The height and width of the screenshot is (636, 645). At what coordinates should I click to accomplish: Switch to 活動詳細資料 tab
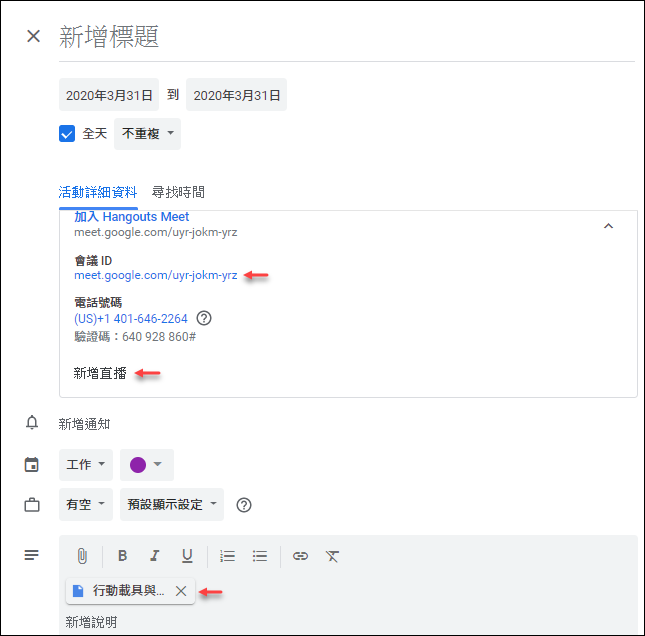pos(98,192)
